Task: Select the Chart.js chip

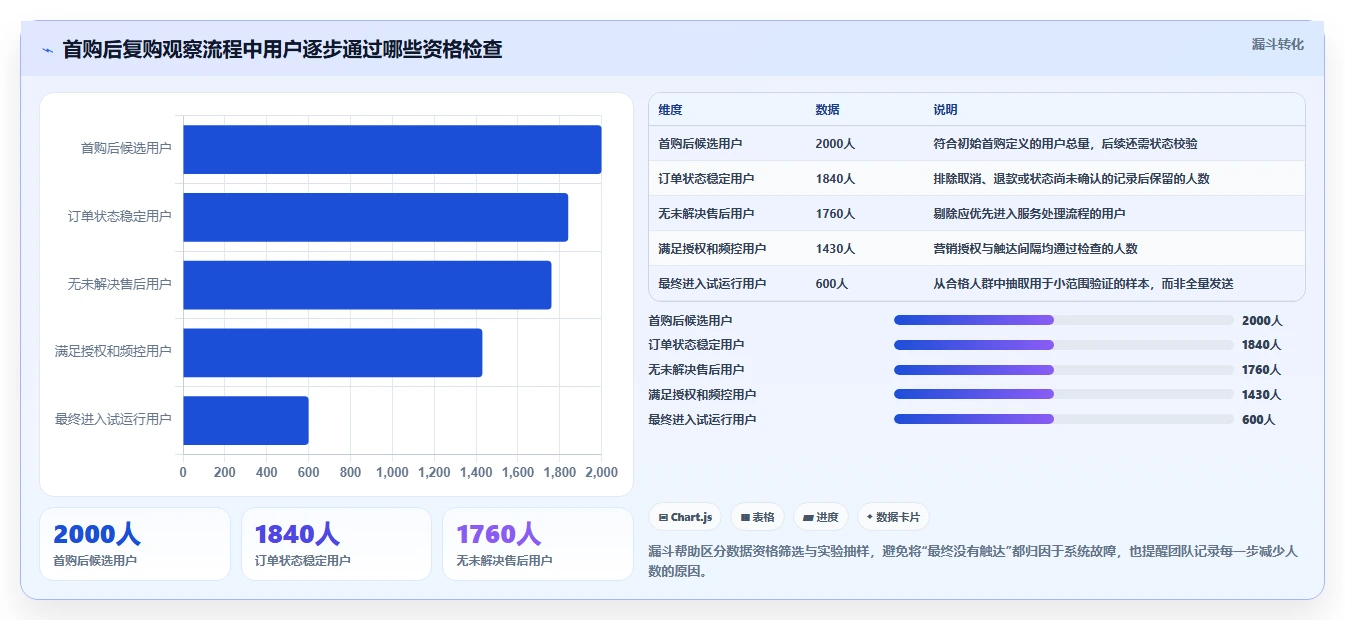Action: 686,517
